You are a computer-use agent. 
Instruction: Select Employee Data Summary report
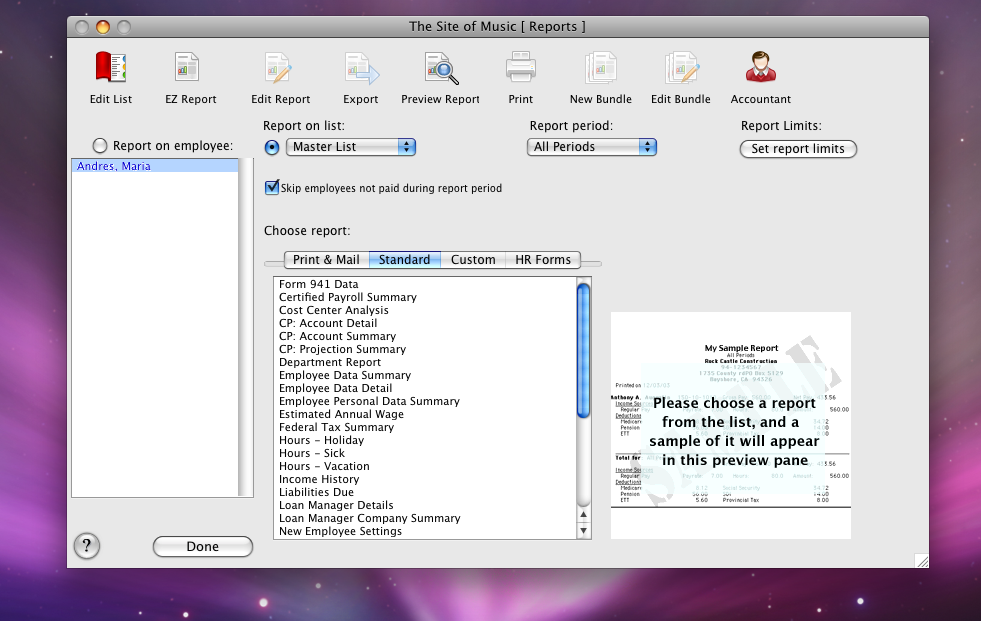click(425, 375)
